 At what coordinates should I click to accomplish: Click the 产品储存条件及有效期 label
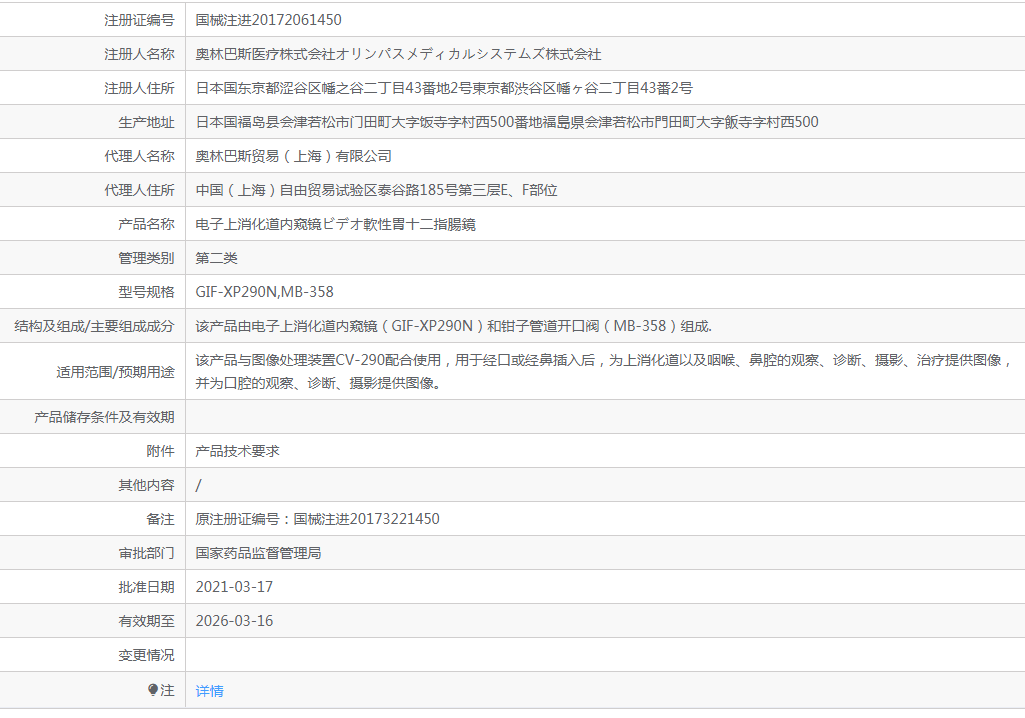tap(104, 417)
